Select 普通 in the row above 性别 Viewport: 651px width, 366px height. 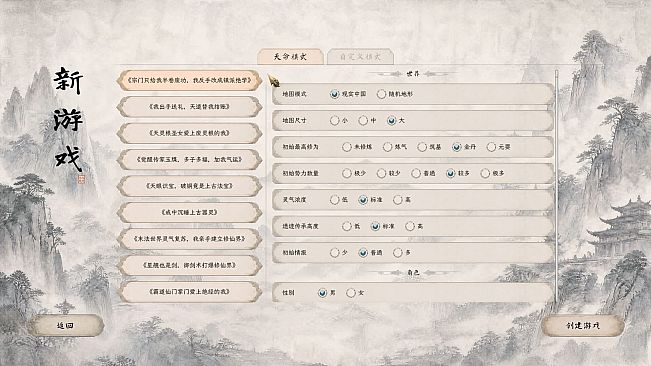(x=363, y=252)
